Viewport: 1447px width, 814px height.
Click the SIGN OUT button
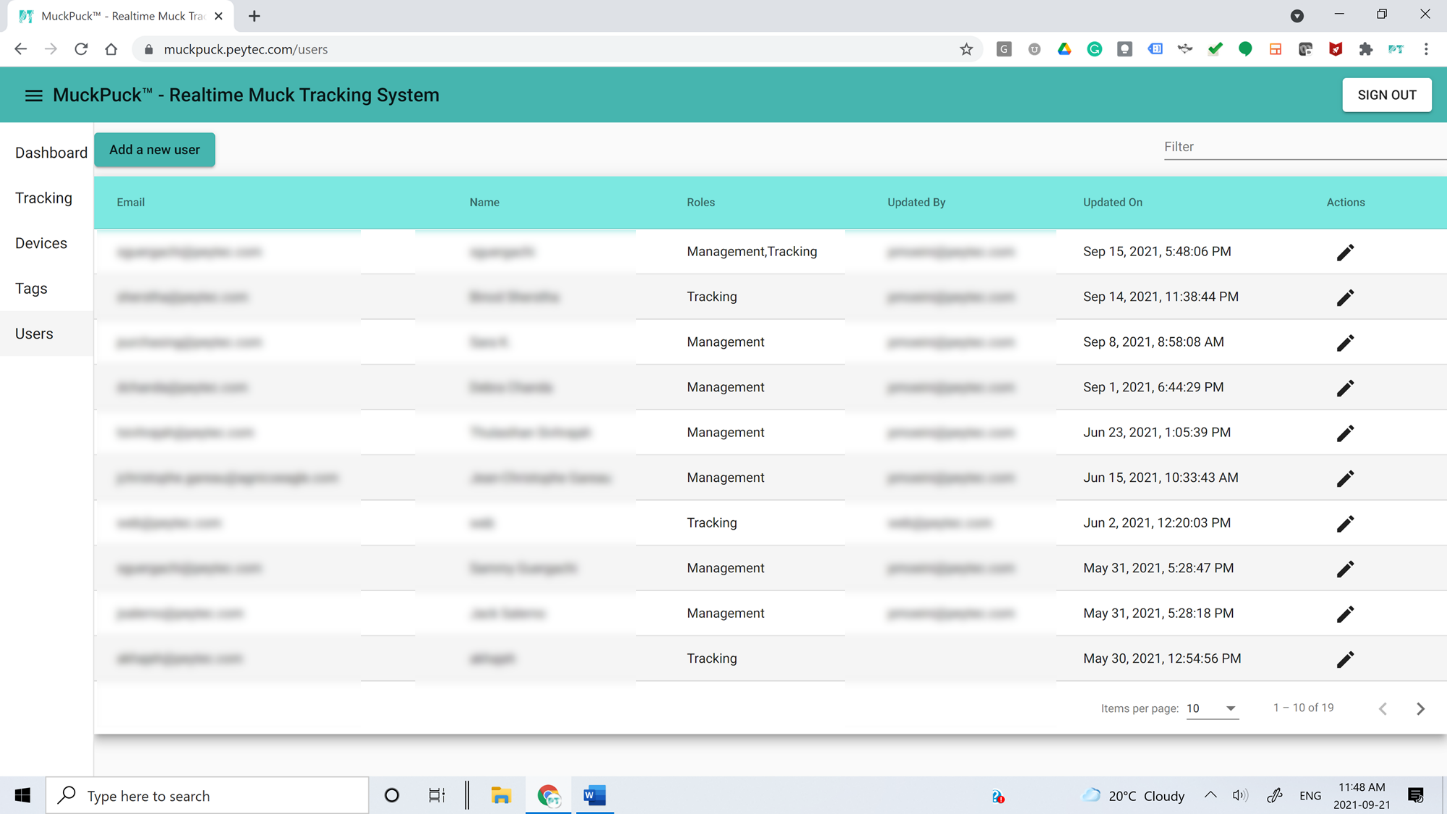(1386, 95)
